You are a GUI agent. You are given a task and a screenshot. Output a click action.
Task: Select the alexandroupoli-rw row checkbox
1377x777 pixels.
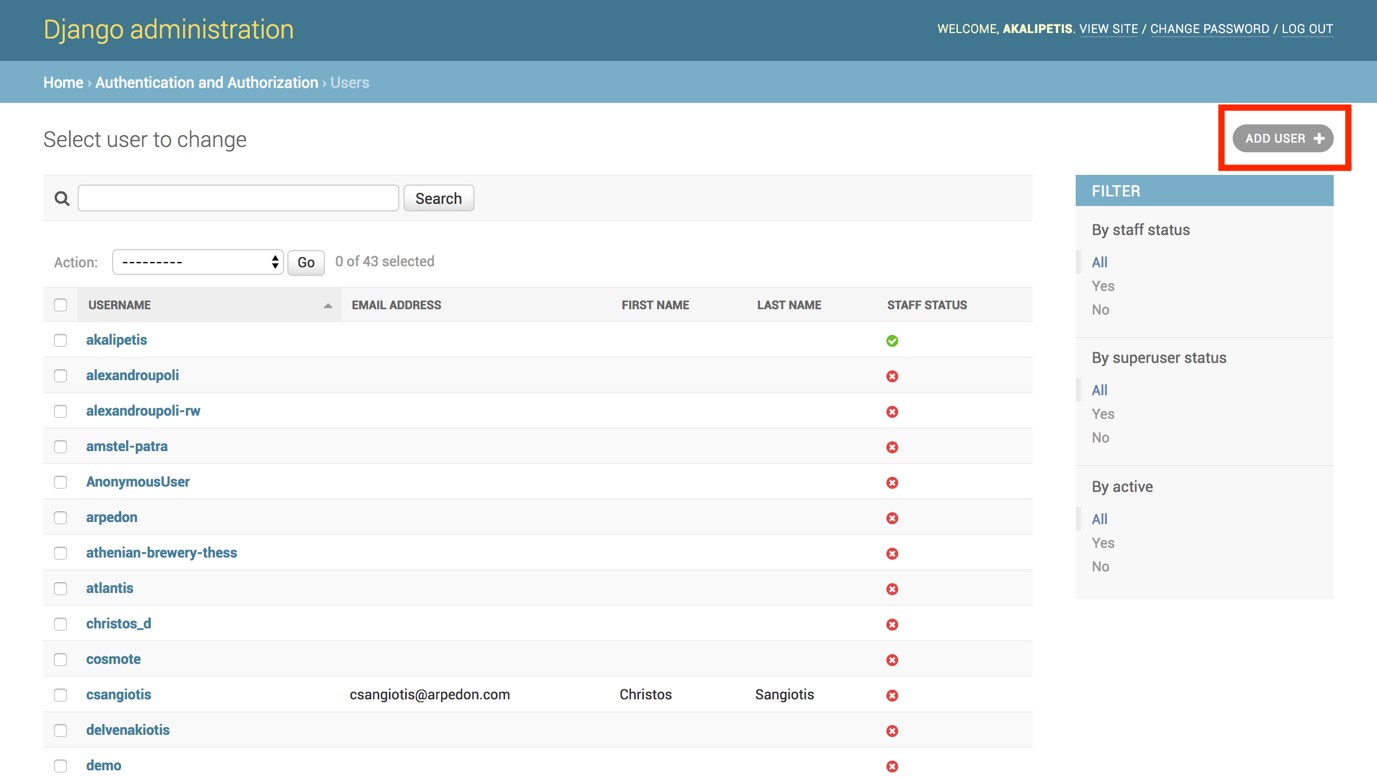[x=61, y=411]
